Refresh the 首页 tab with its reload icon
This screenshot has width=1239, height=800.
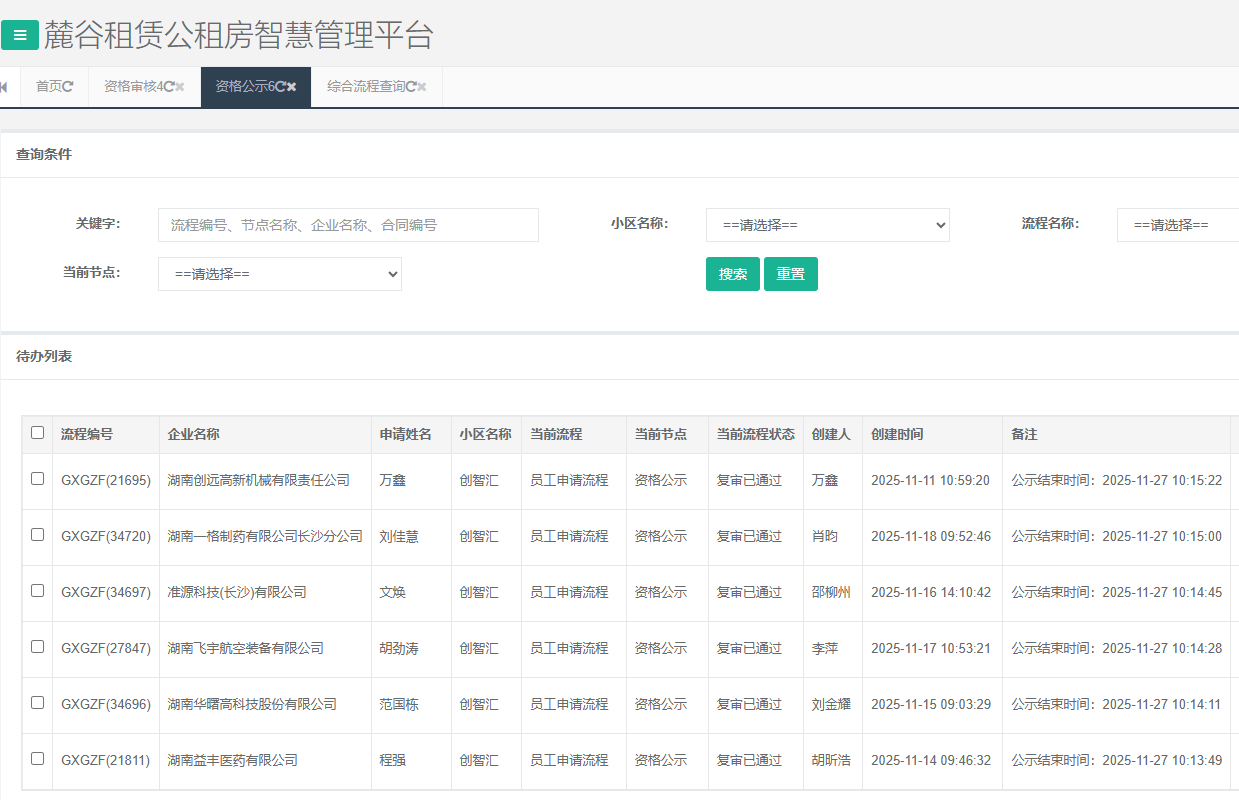click(x=68, y=87)
